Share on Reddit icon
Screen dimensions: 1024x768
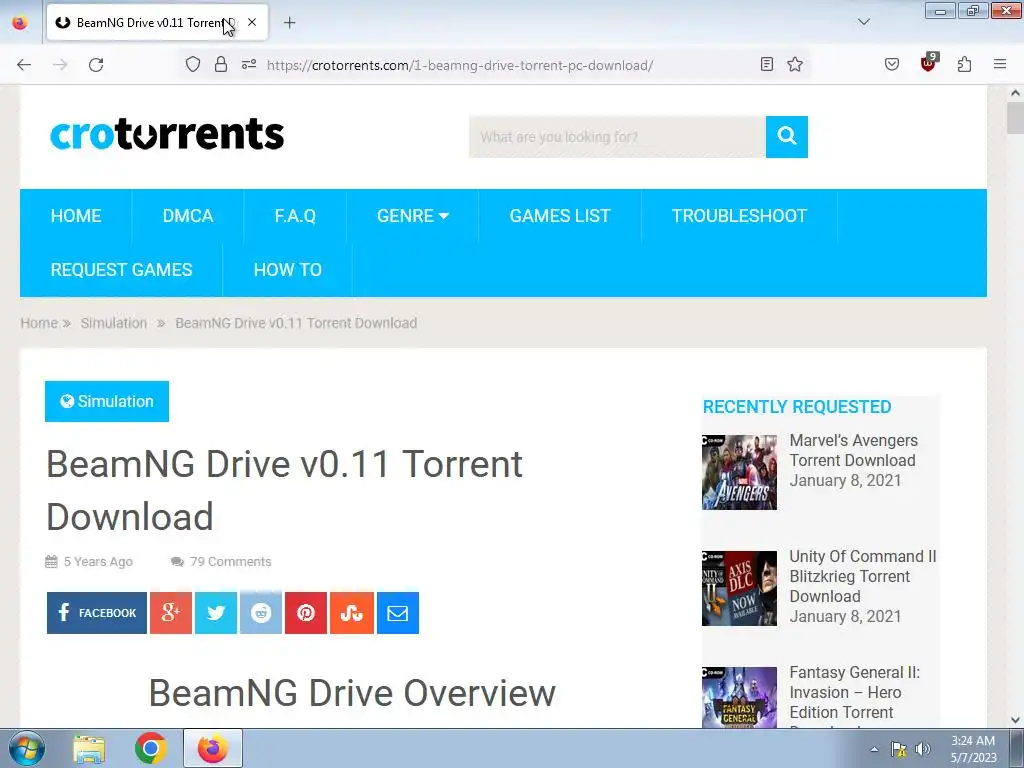click(x=261, y=613)
